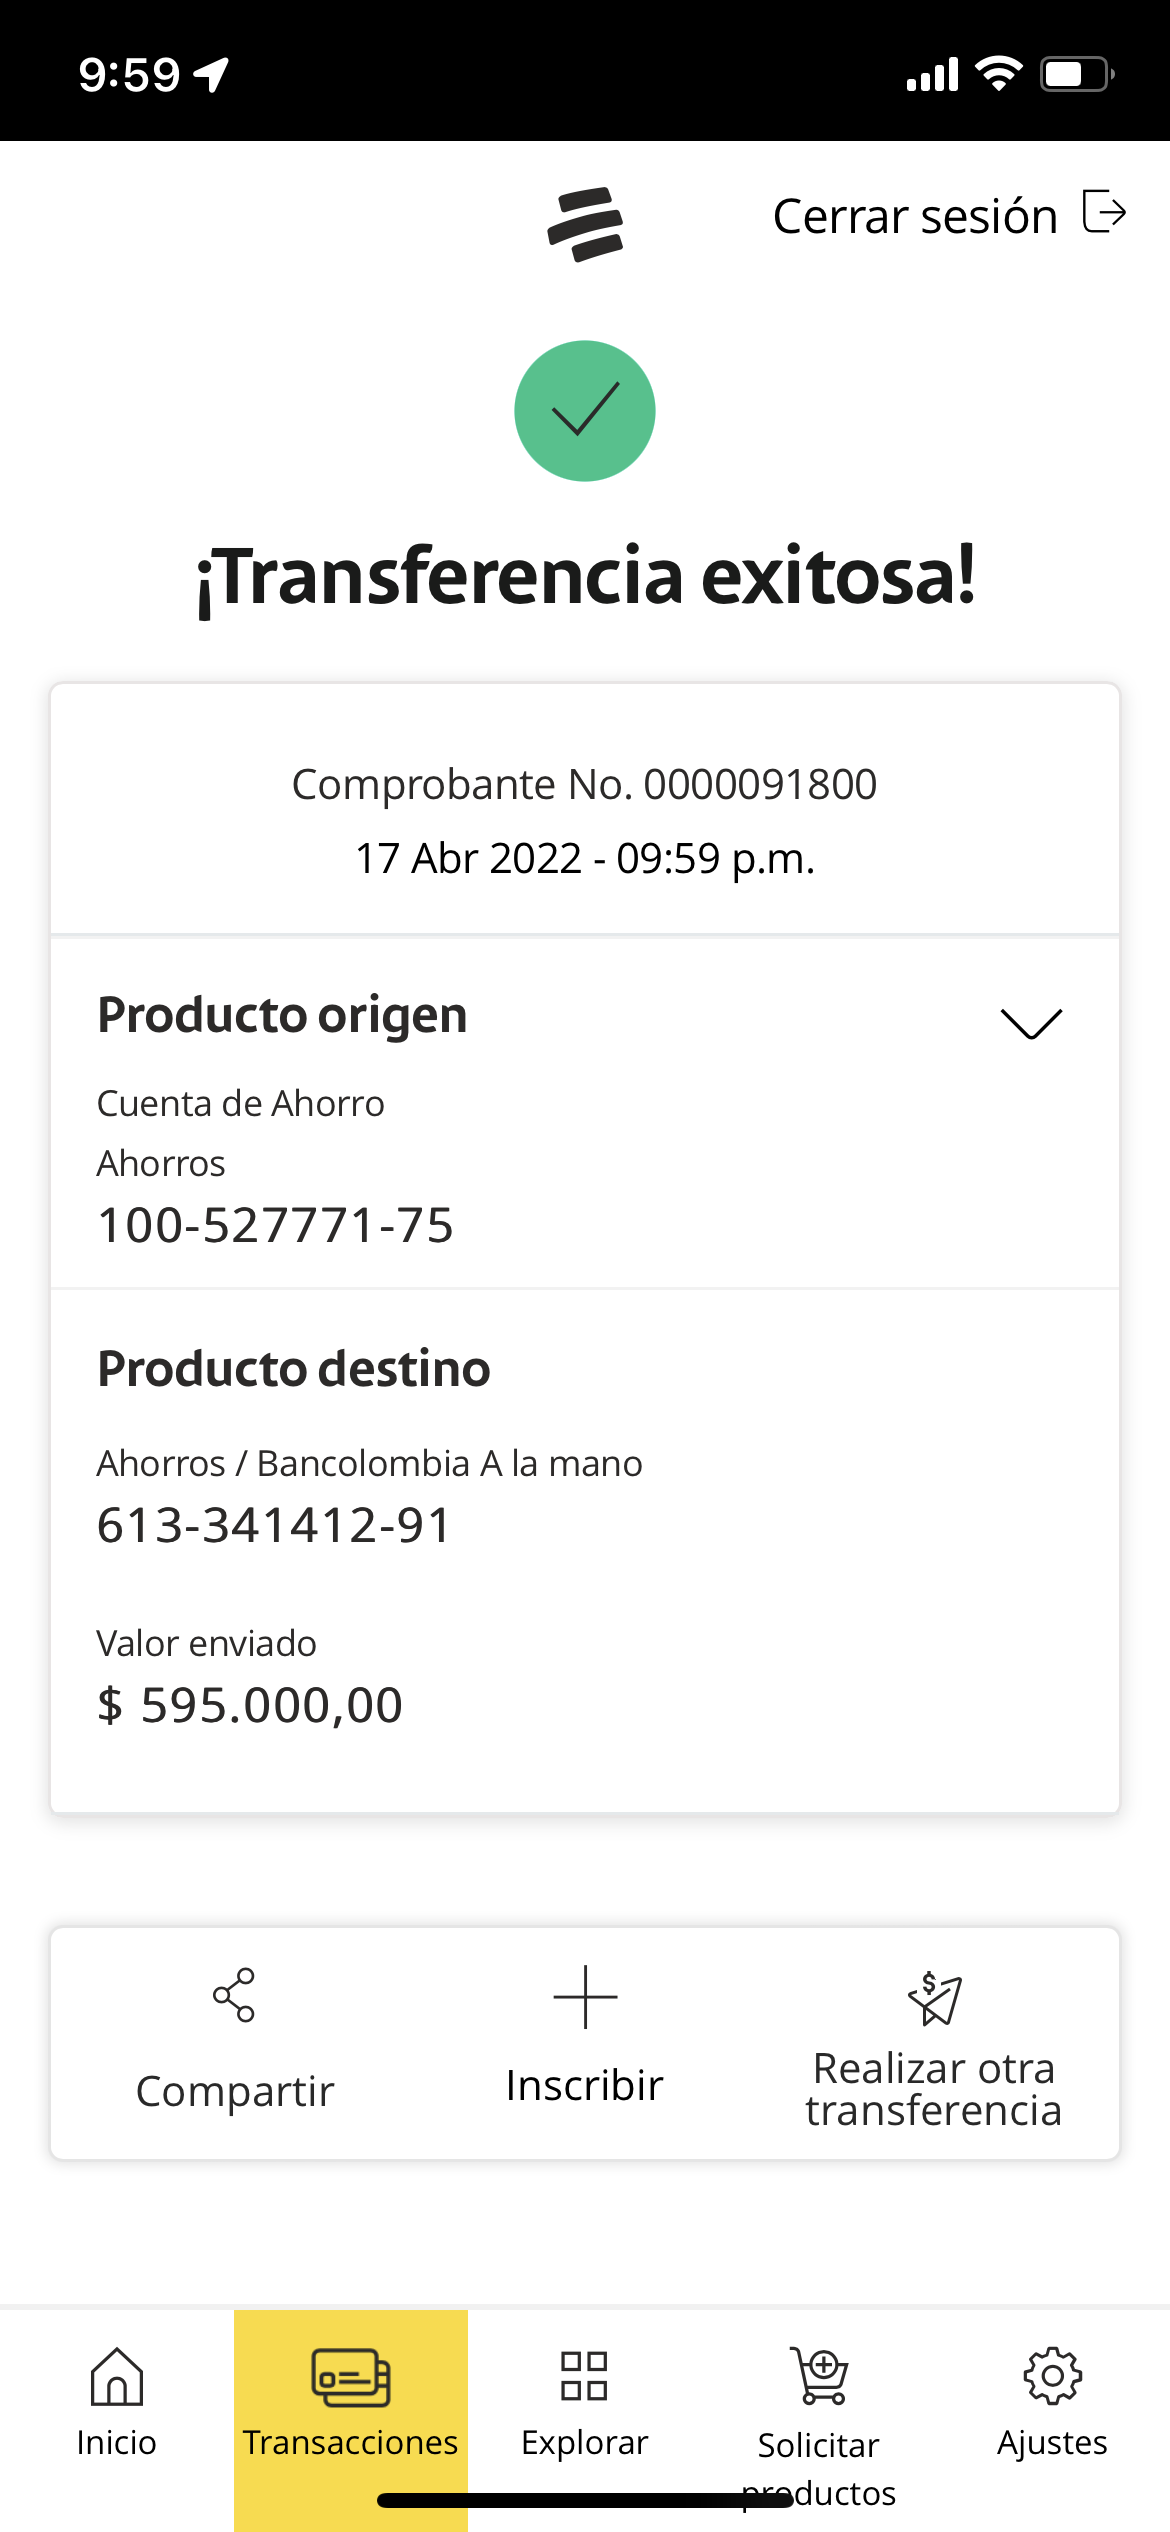Tap the grid icon for Explorar

[584, 2376]
